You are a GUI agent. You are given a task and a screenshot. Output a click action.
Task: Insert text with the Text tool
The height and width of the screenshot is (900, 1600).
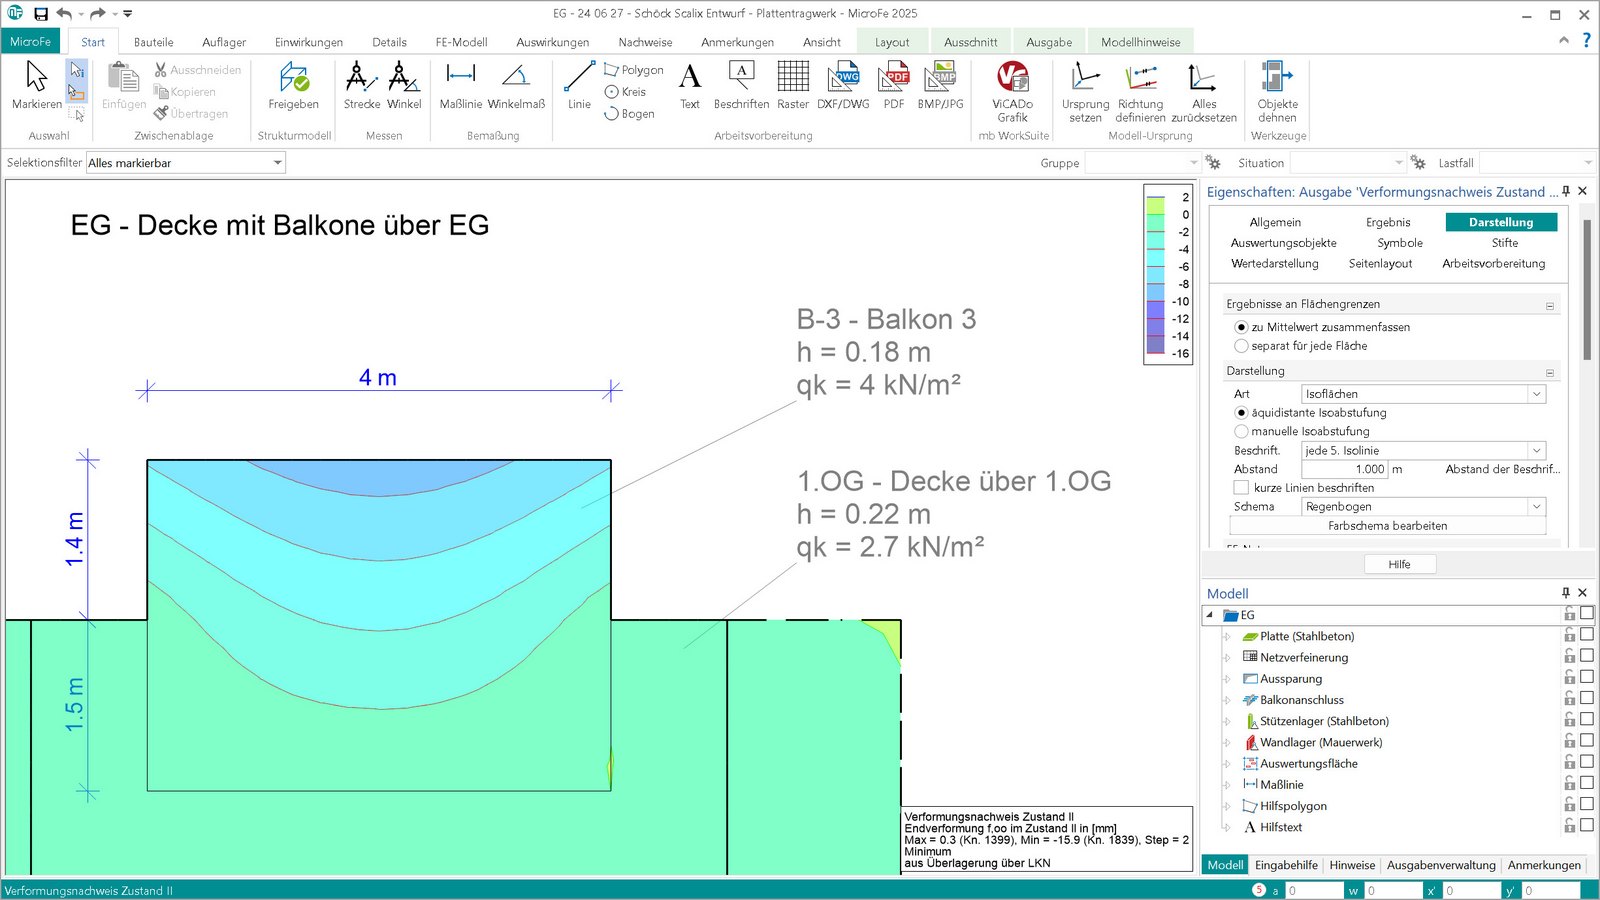(x=690, y=85)
